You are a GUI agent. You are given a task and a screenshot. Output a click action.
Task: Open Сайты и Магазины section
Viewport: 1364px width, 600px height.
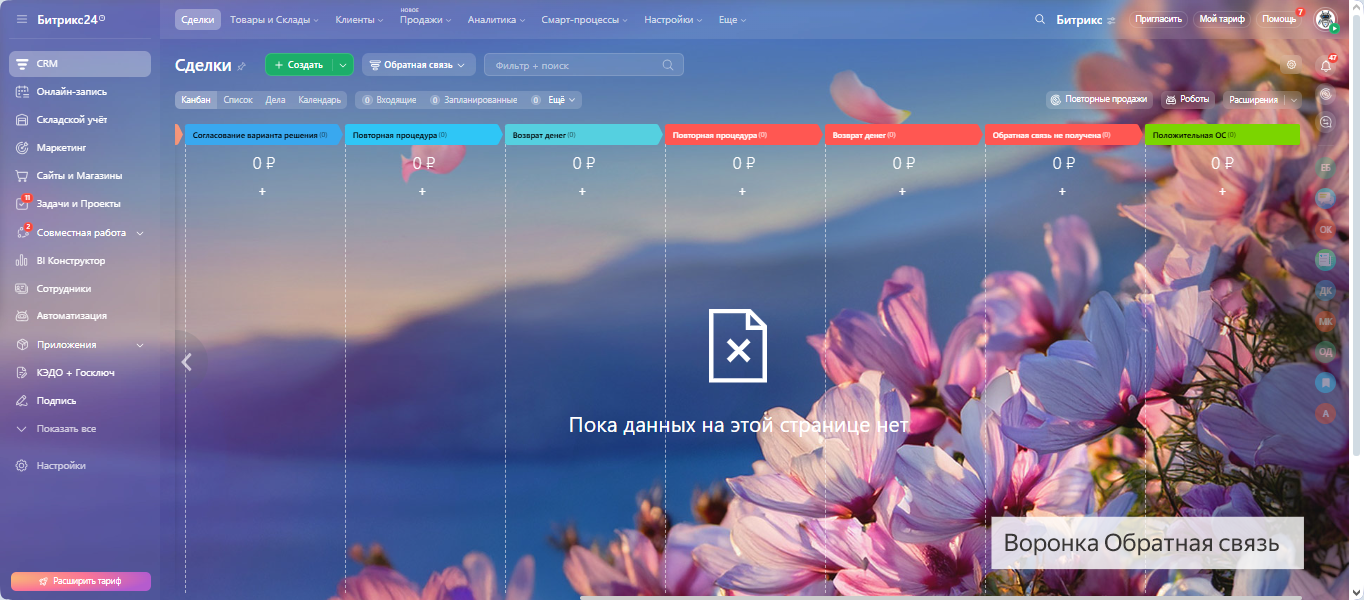(x=80, y=176)
